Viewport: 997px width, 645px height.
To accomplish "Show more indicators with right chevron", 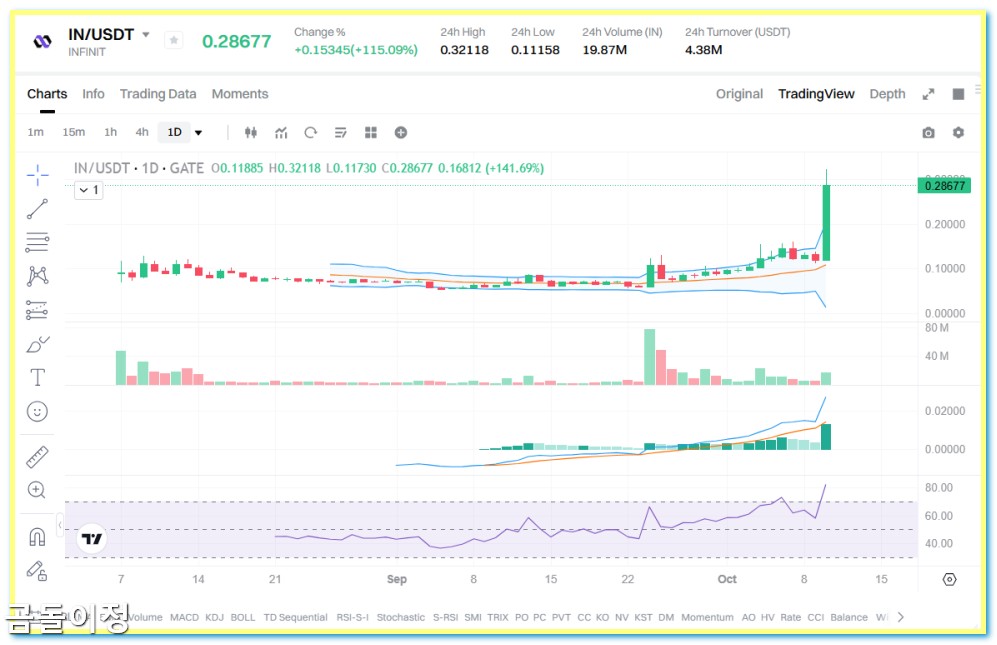I will (x=900, y=616).
